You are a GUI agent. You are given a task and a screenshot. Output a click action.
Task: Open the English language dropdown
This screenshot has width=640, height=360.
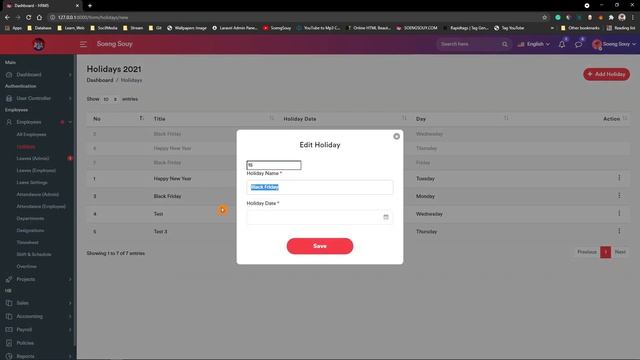coord(534,44)
